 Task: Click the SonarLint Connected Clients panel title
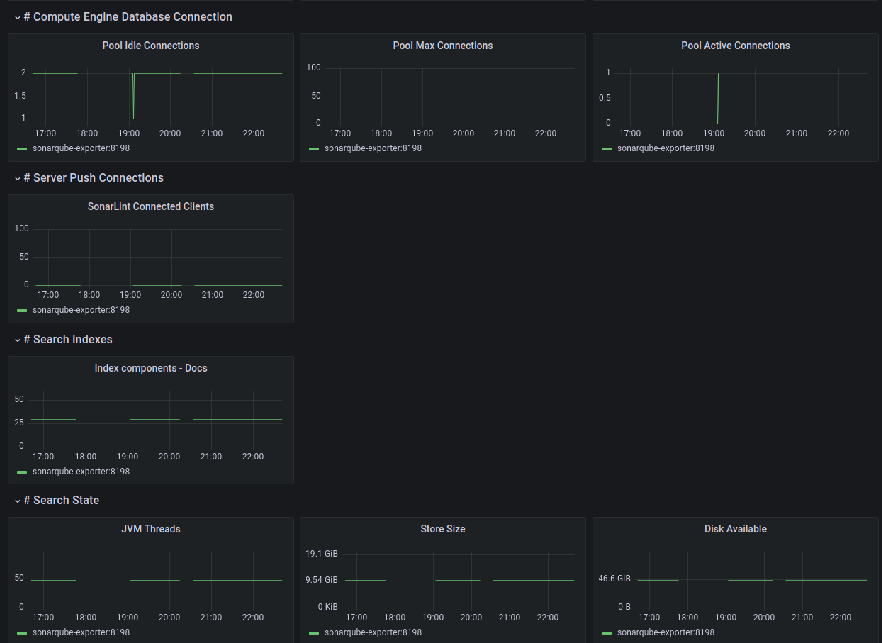click(x=150, y=206)
